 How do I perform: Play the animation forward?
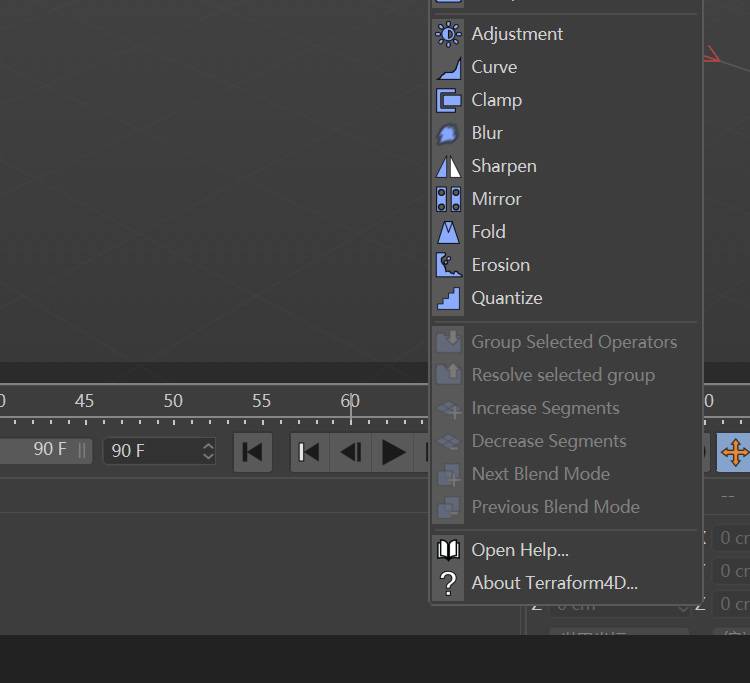click(393, 452)
